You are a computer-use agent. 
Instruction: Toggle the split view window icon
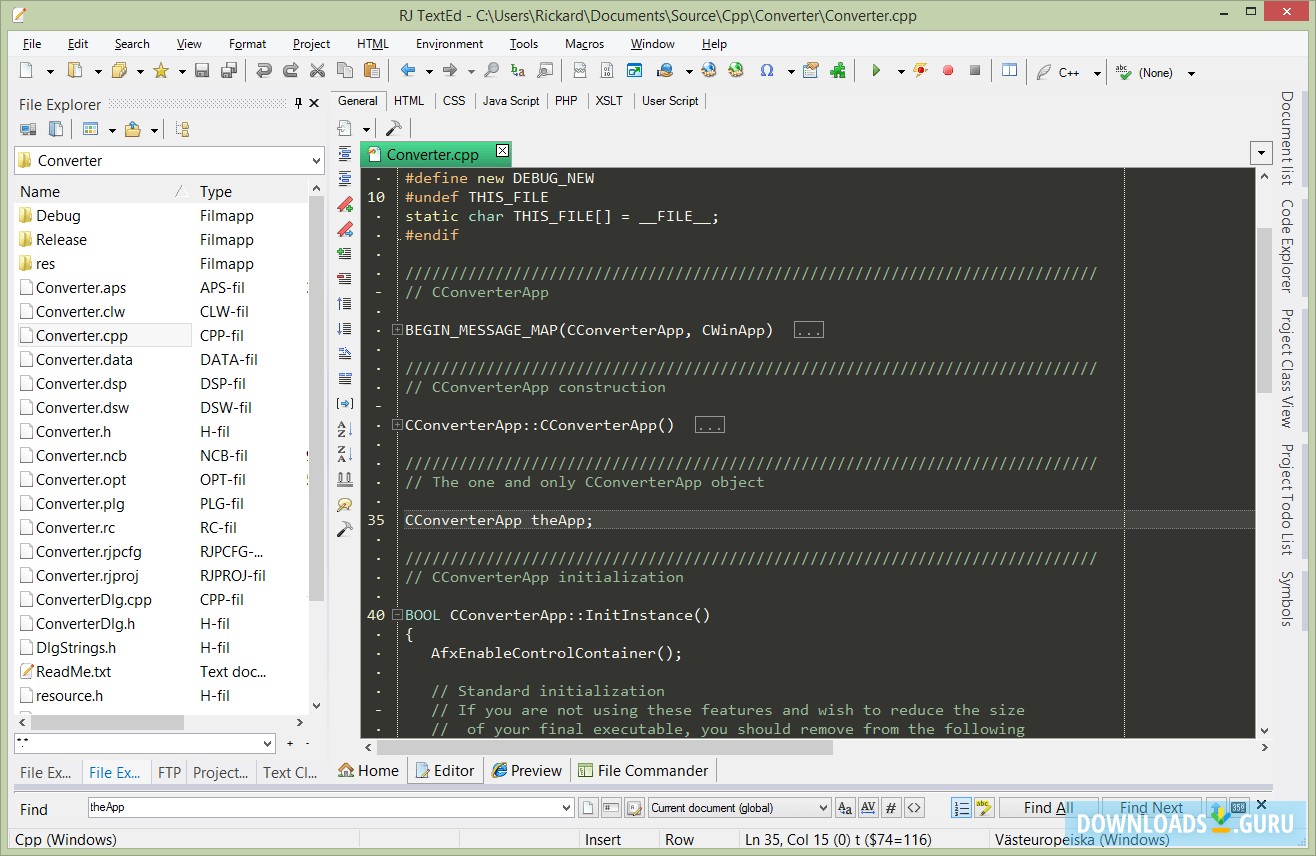[1010, 71]
